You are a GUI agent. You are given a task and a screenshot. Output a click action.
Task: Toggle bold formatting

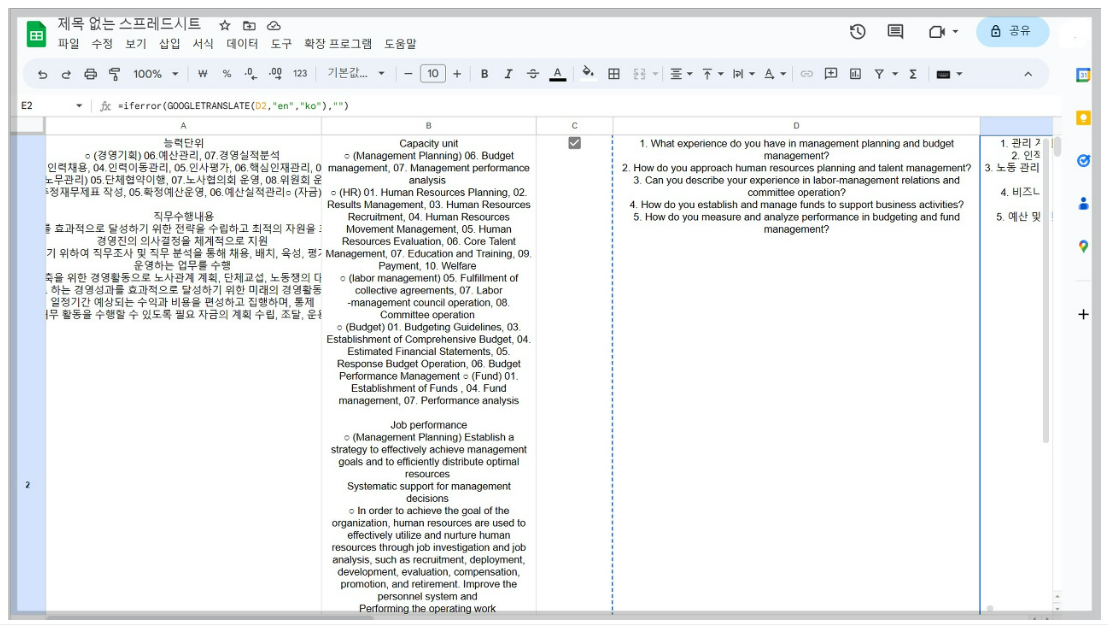point(485,74)
